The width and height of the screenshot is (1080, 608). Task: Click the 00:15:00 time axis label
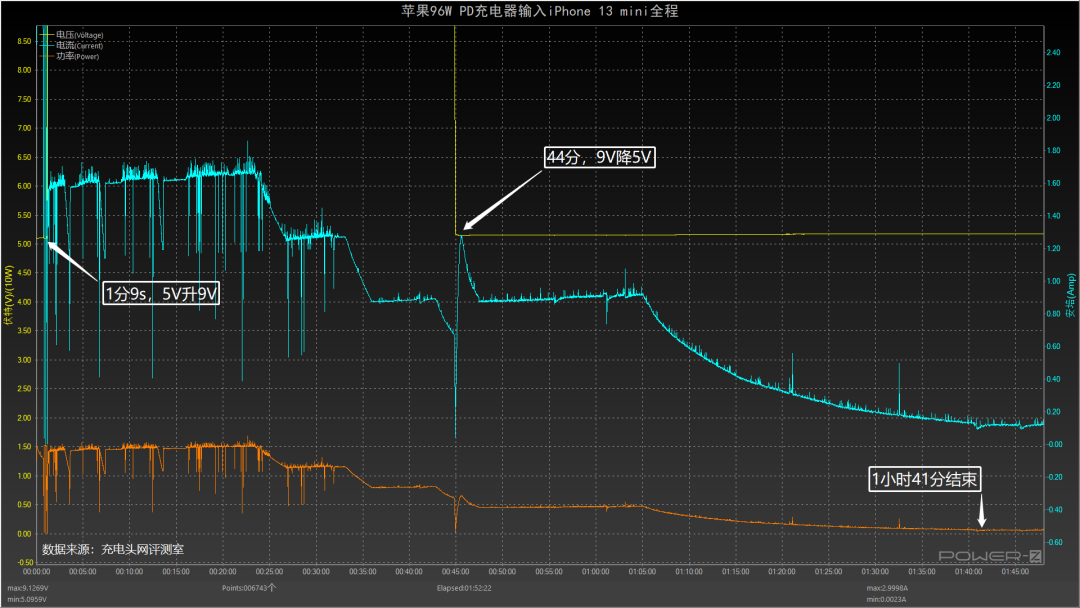(x=176, y=572)
